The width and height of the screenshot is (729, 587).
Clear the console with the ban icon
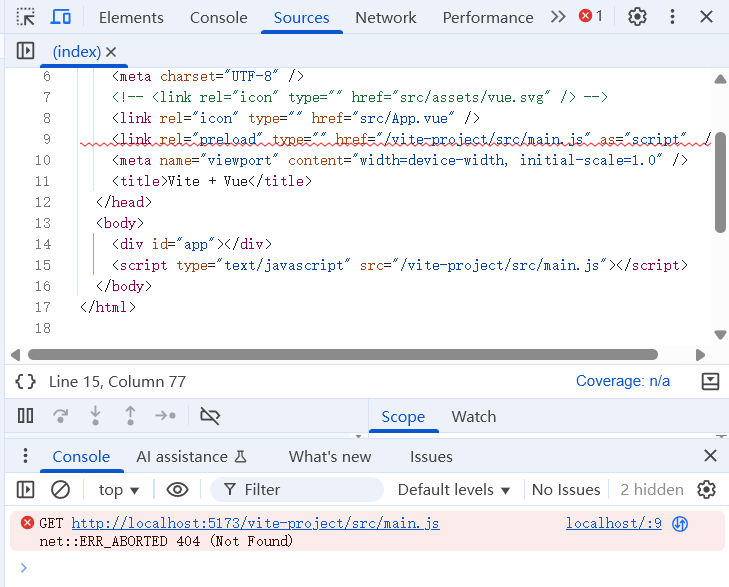tap(60, 490)
